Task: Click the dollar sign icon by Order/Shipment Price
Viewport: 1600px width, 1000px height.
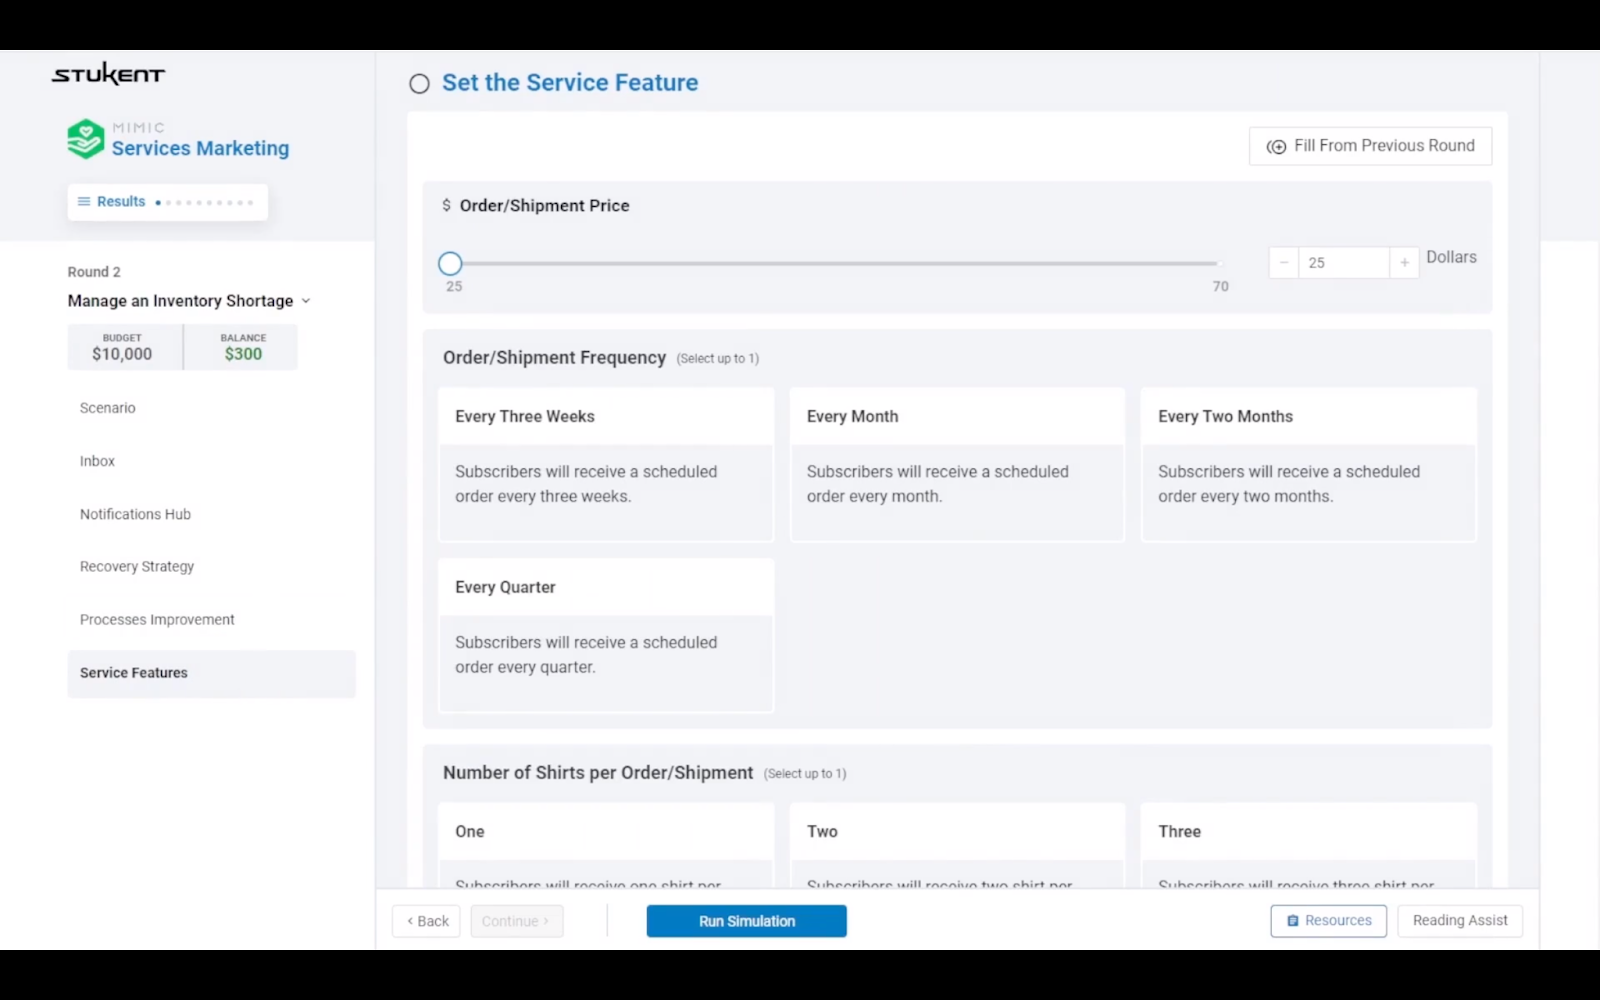Action: (446, 206)
